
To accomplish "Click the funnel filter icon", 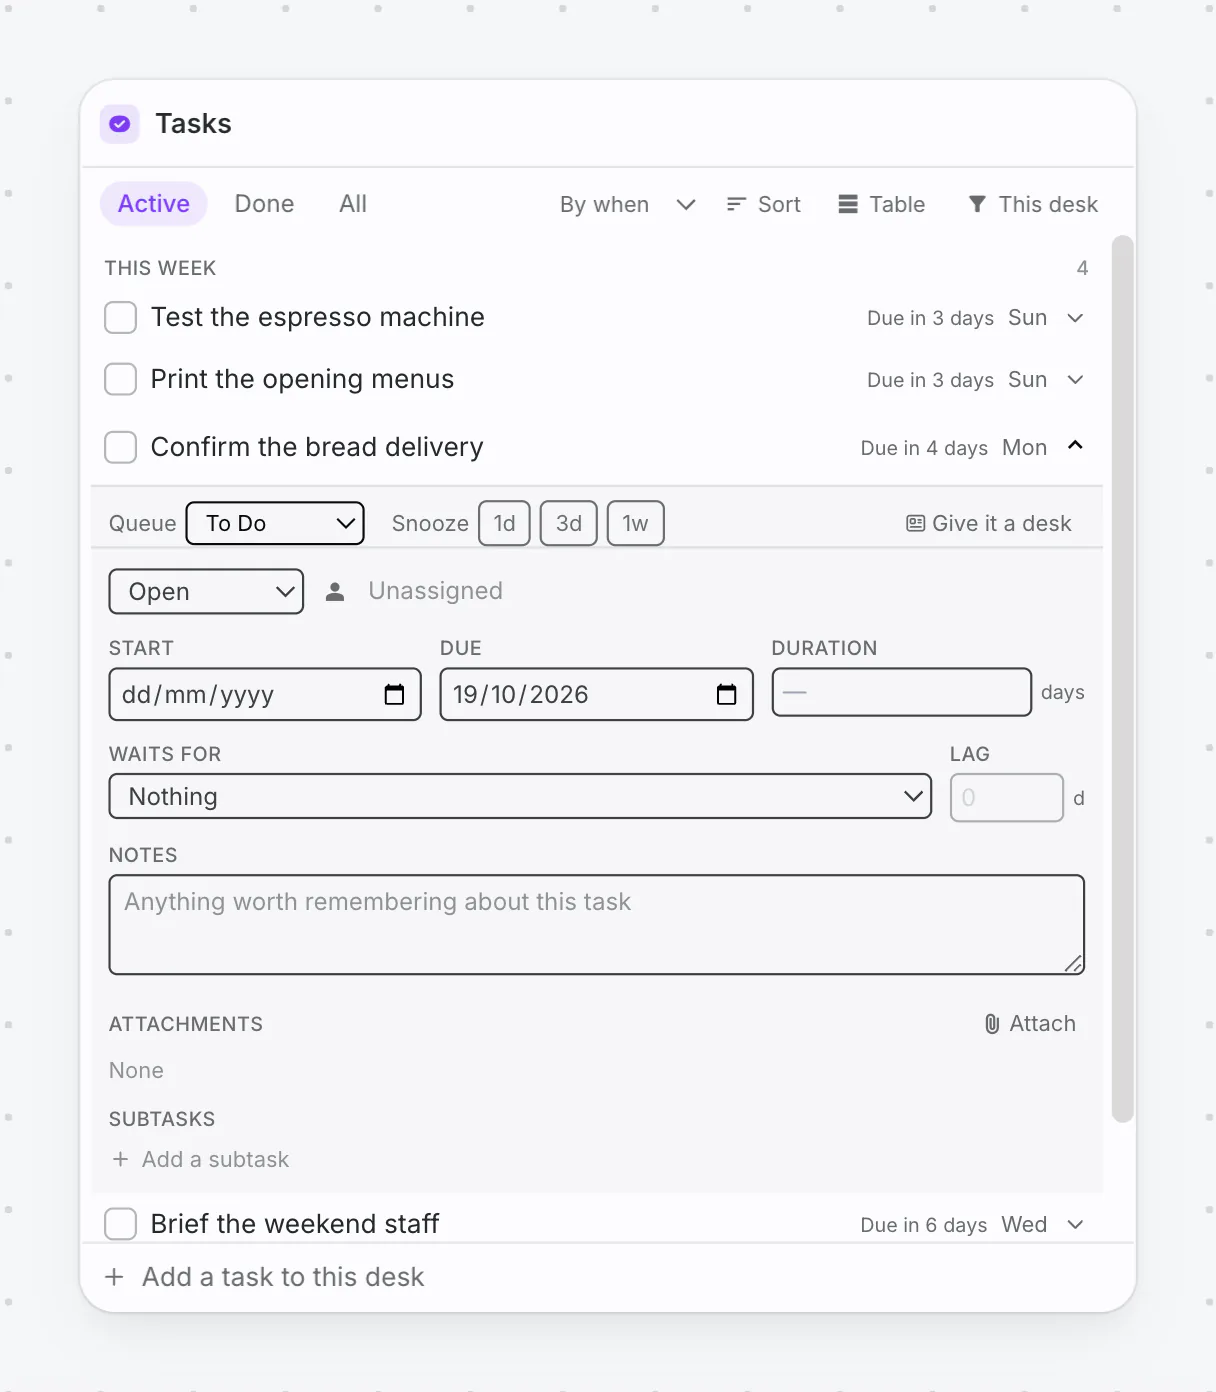I will (x=977, y=204).
